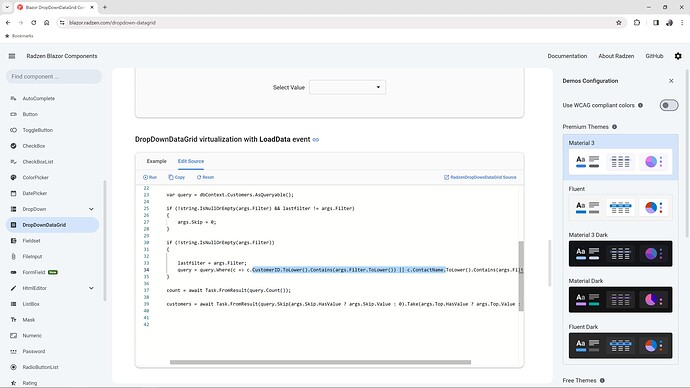The image size is (690, 388).
Task: Switch to the Edit Source tab
Action: coord(191,161)
